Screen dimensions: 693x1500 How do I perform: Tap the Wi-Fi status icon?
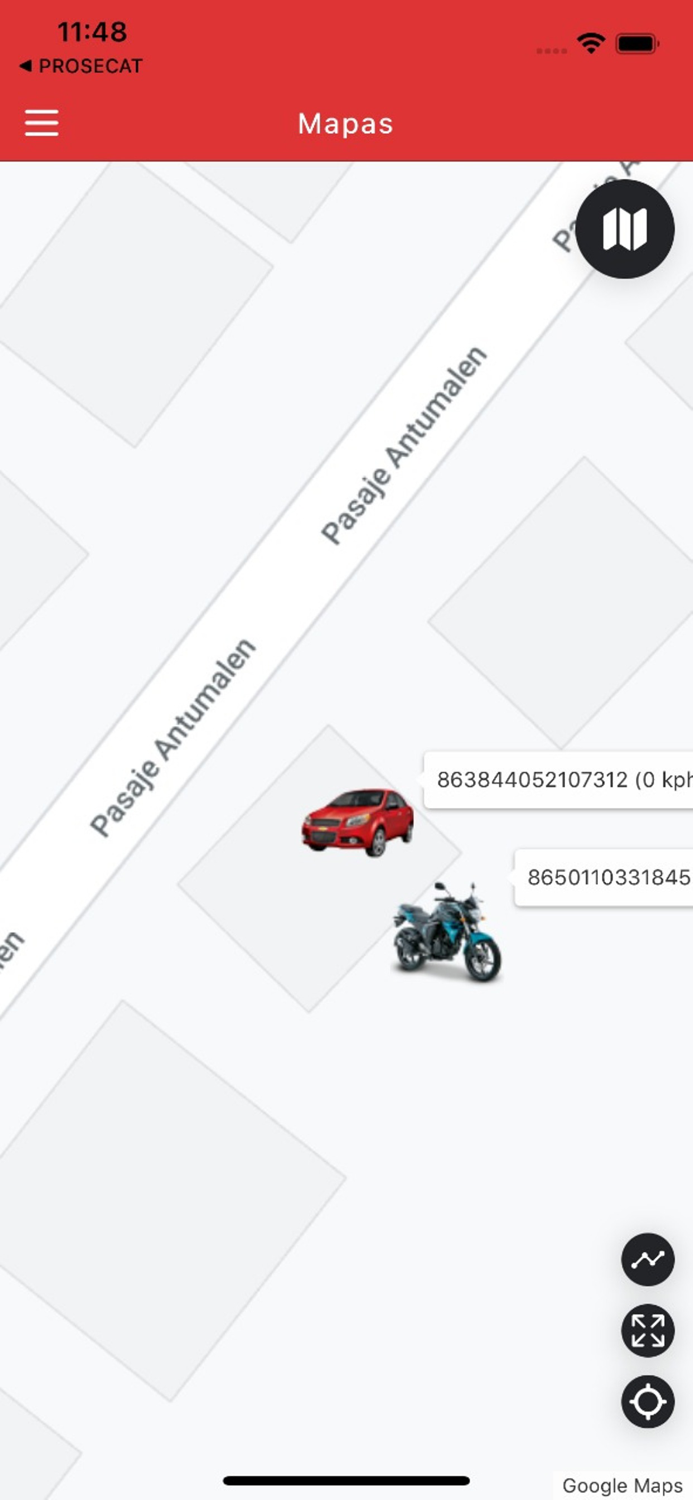(x=591, y=43)
